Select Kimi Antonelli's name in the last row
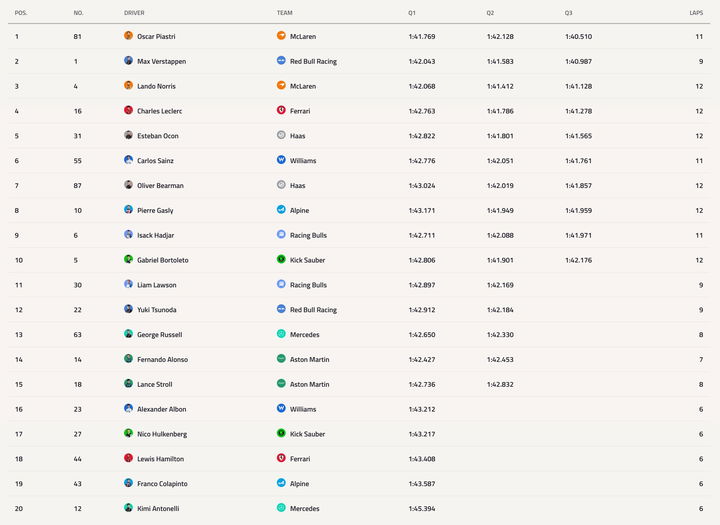 click(x=158, y=508)
